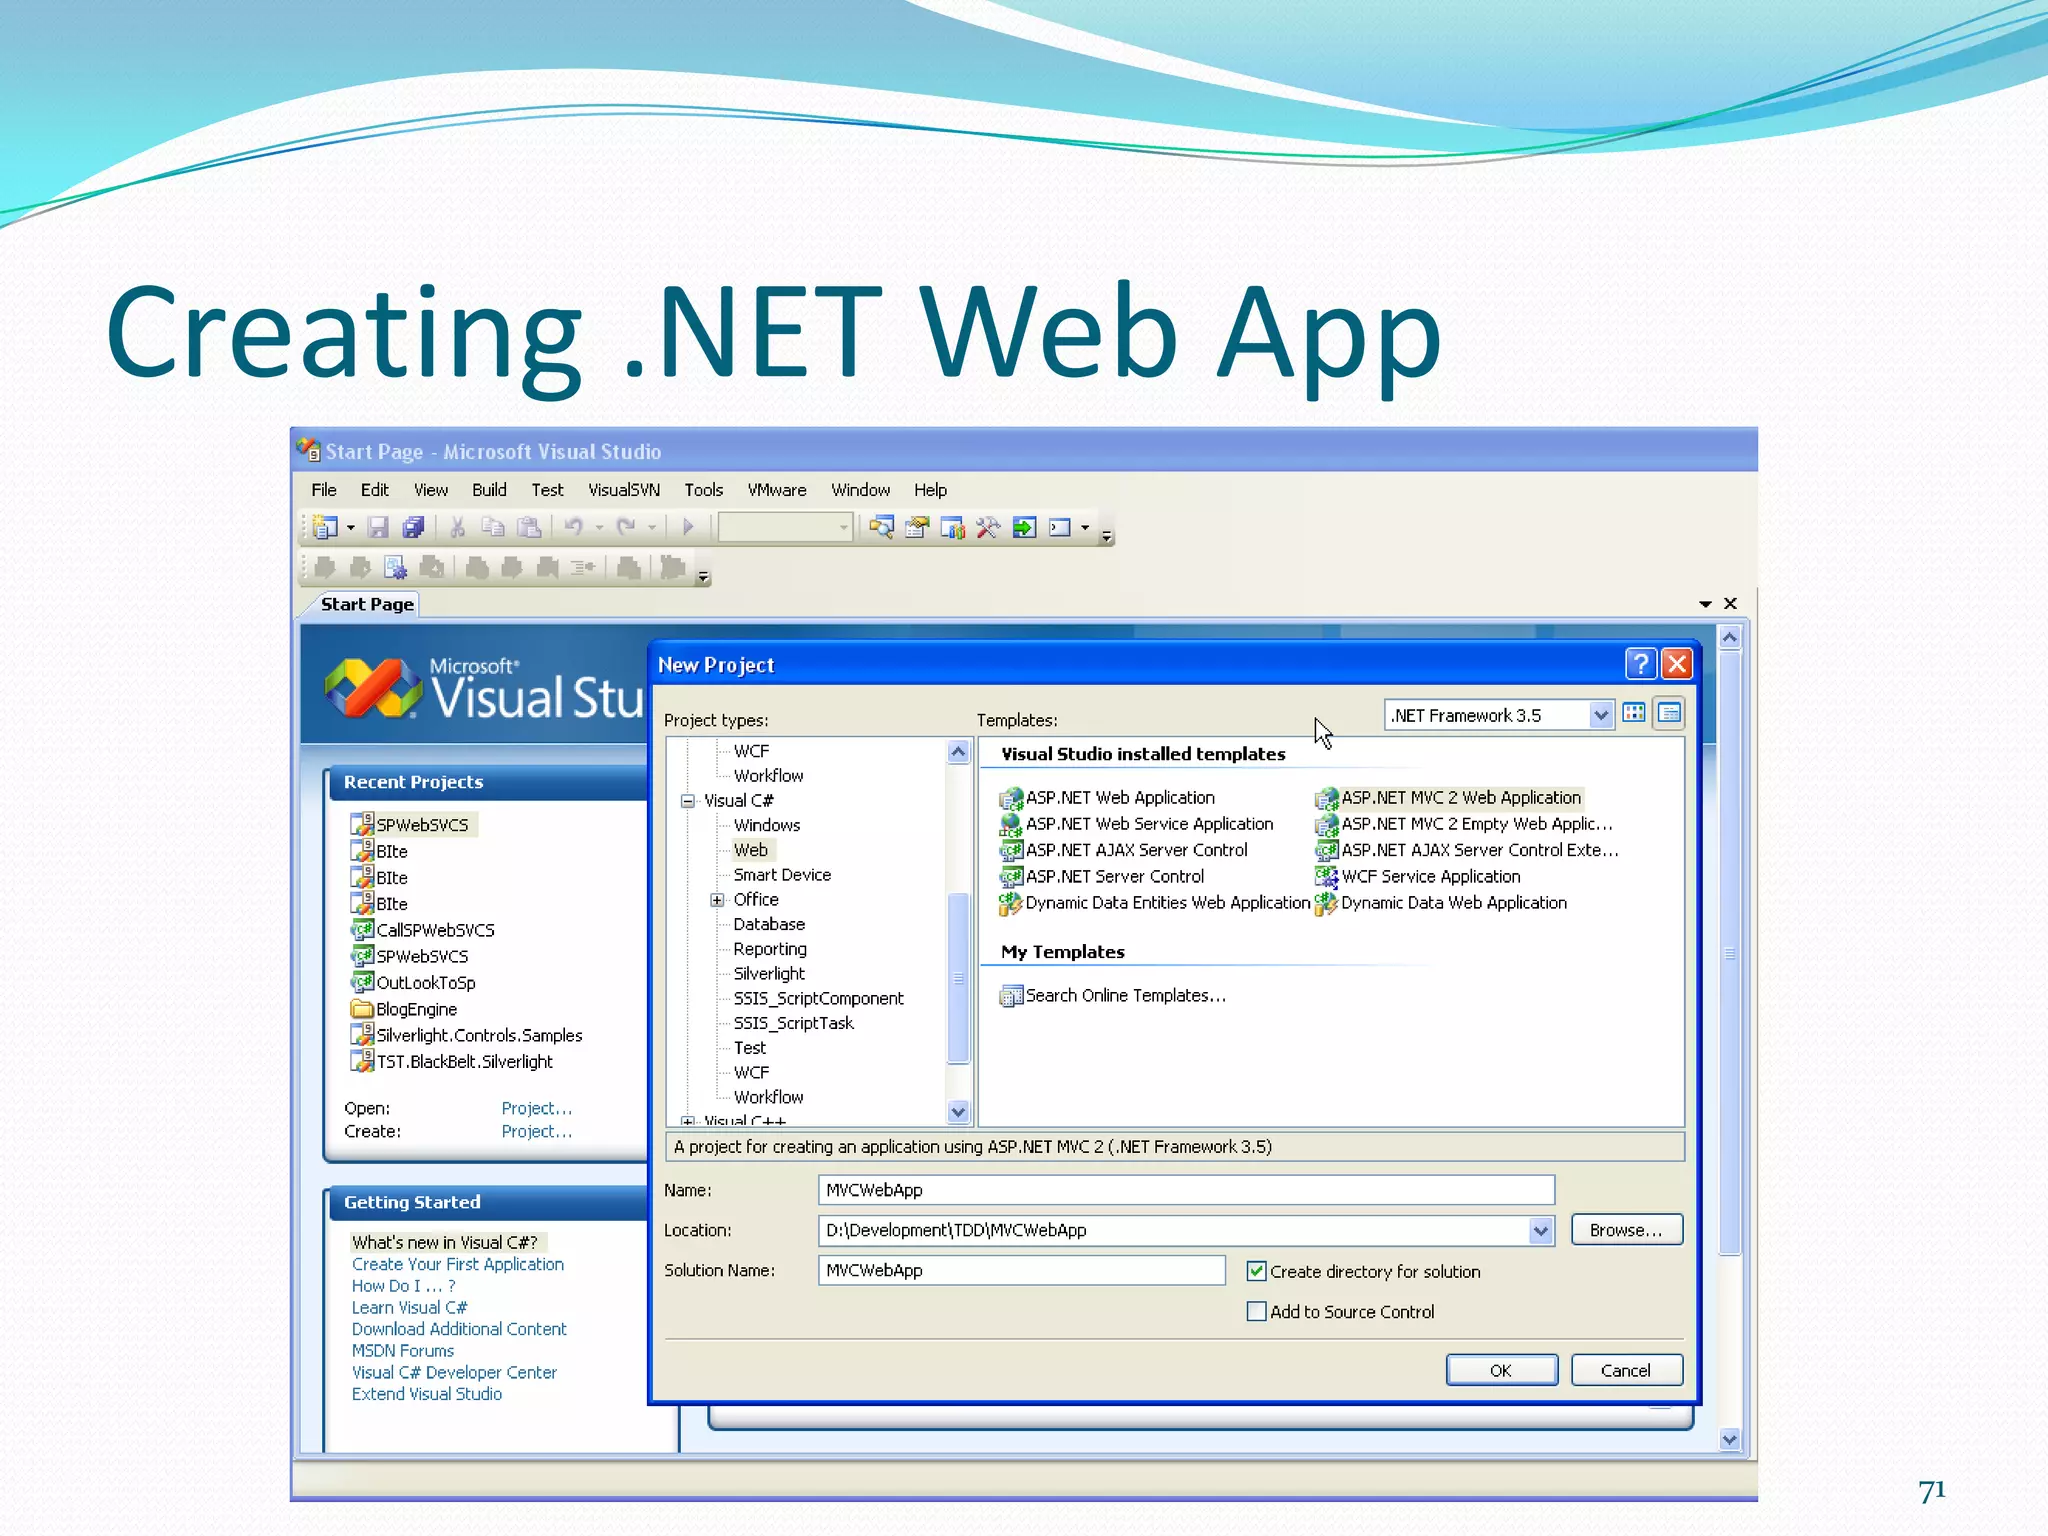The height and width of the screenshot is (1536, 2048).
Task: Click the Solution Name input field
Action: [1021, 1270]
